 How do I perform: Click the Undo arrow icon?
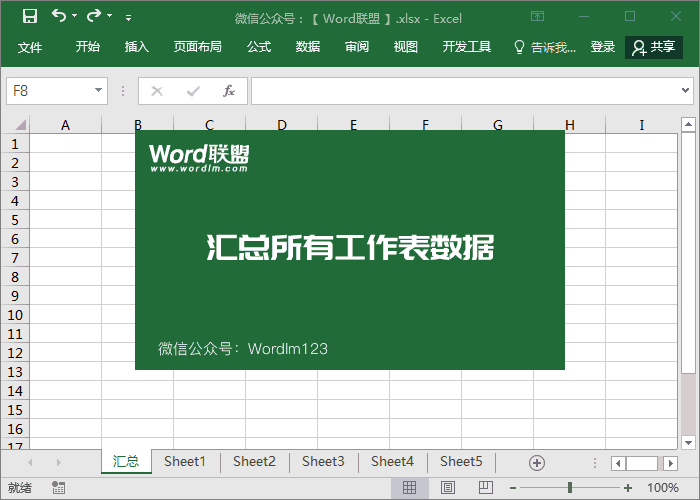tap(59, 16)
